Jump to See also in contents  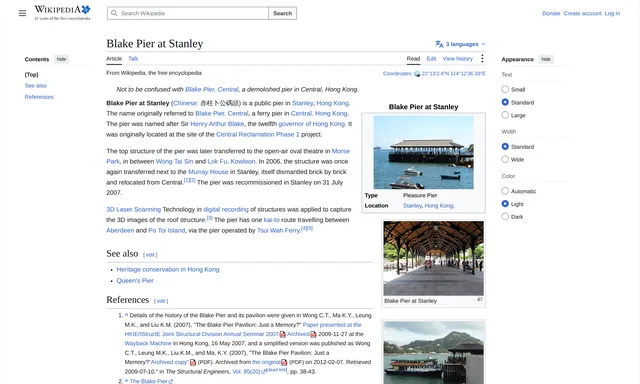[36, 86]
